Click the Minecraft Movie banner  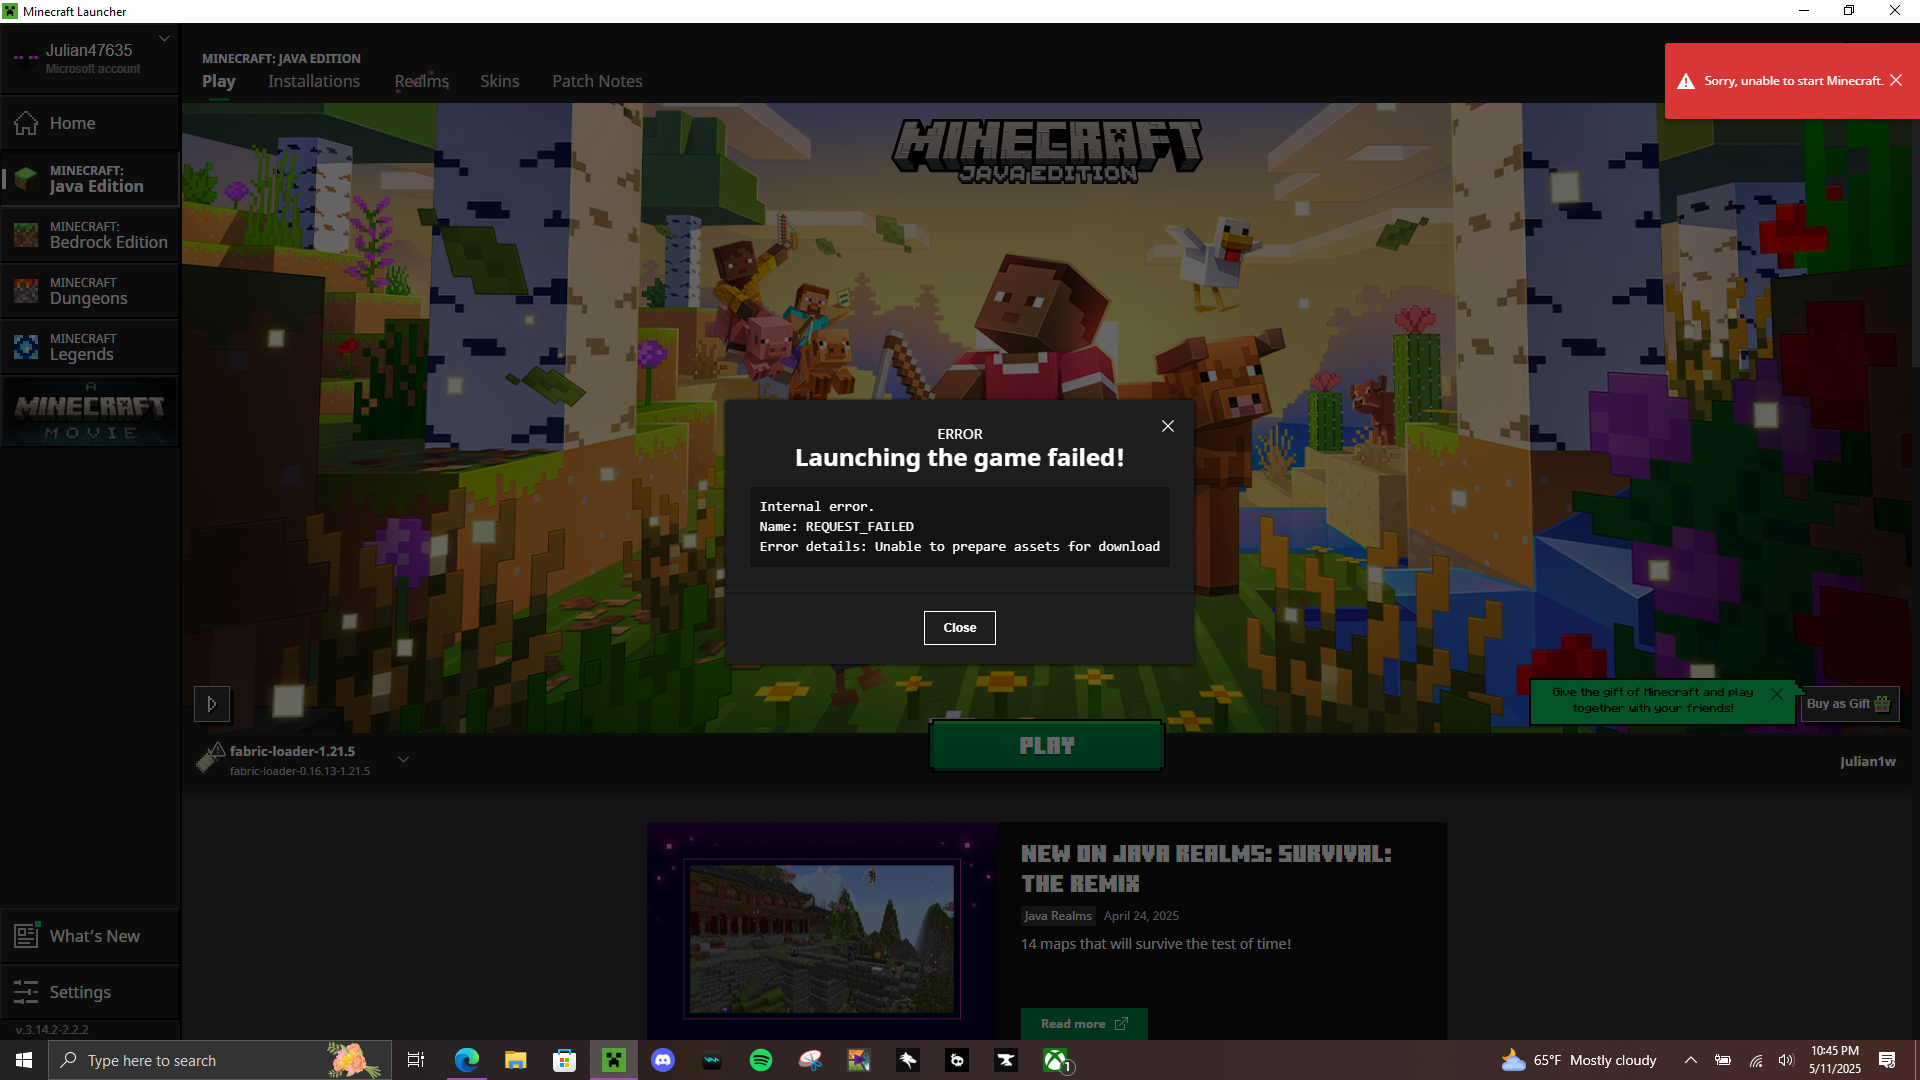click(90, 412)
